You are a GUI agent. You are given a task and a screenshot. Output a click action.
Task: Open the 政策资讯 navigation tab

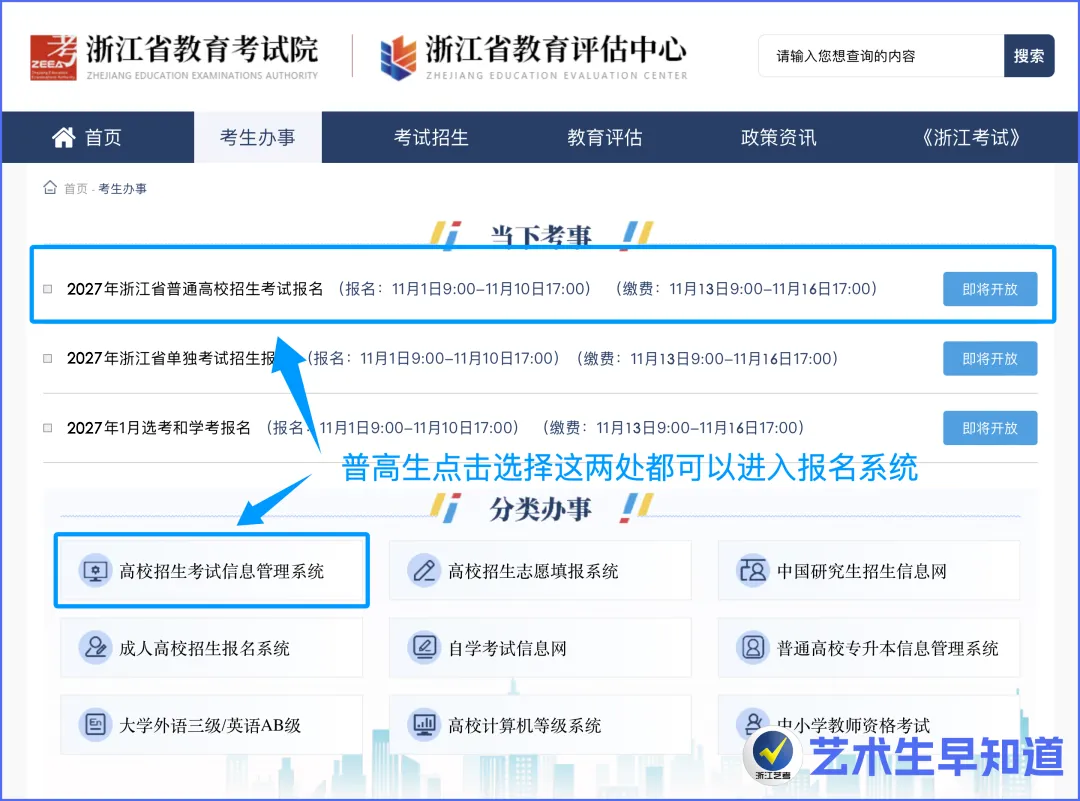pyautogui.click(x=778, y=137)
